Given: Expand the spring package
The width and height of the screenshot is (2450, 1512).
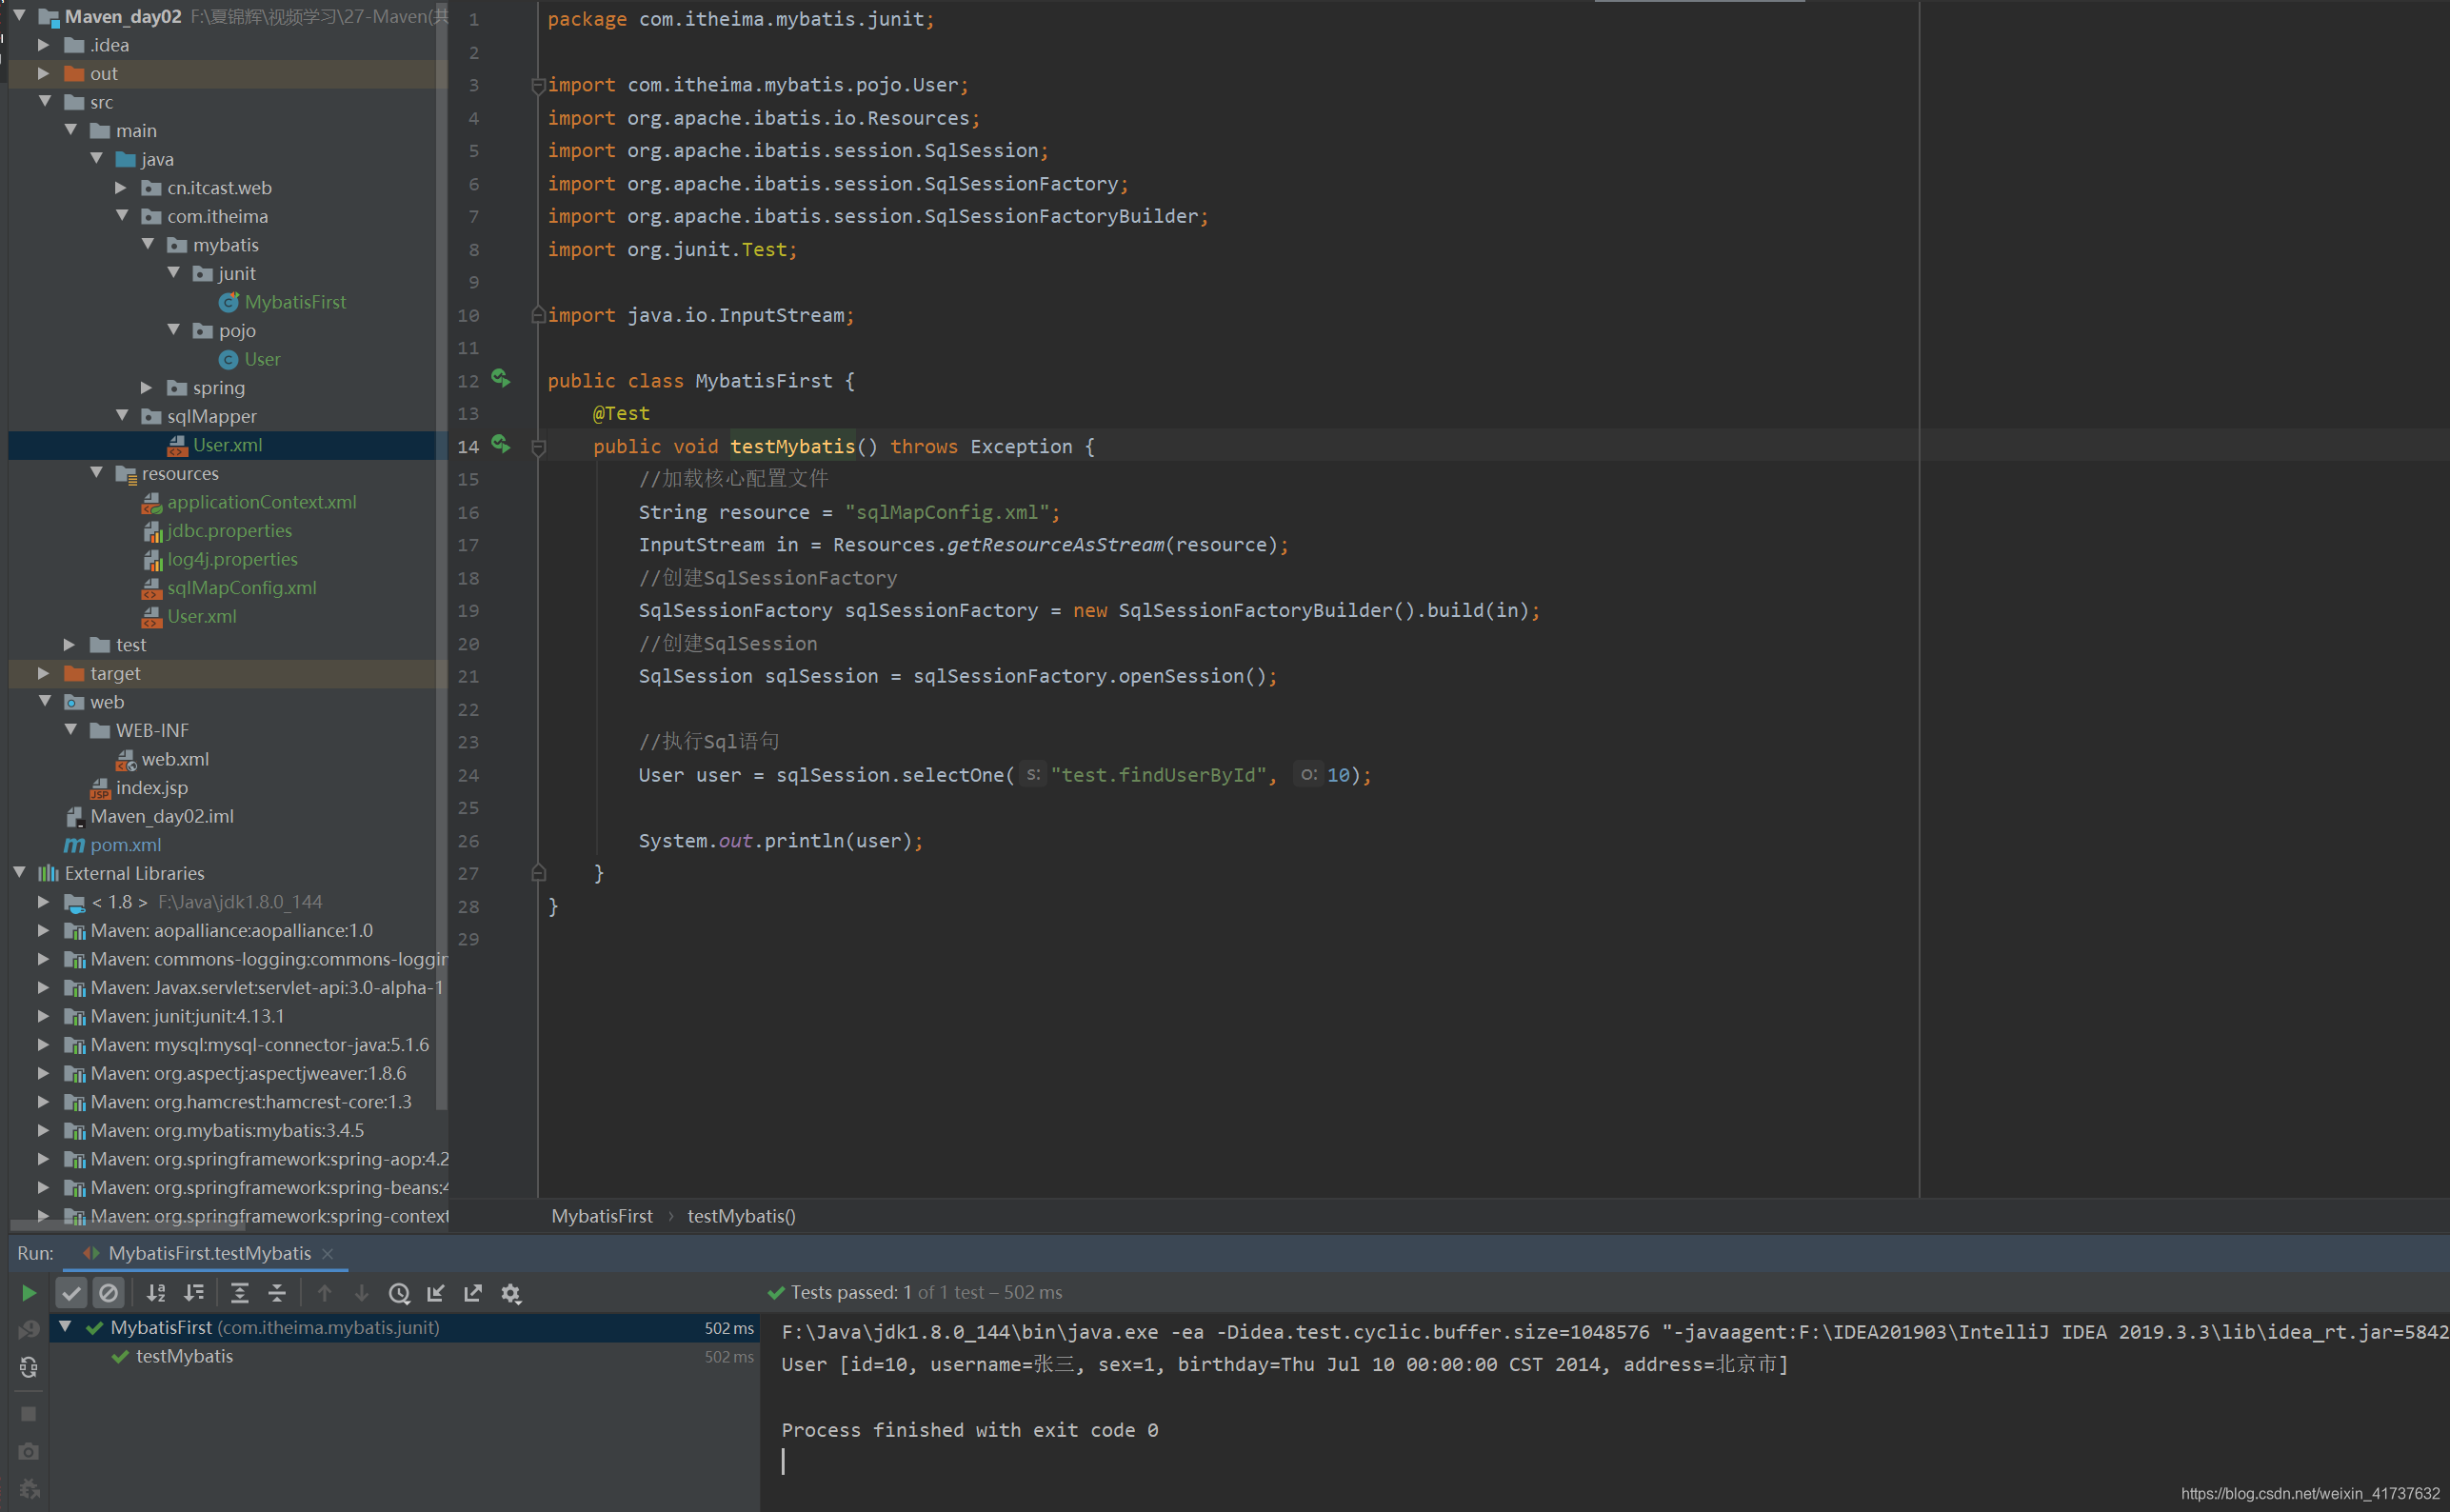Looking at the screenshot, I should click(147, 387).
